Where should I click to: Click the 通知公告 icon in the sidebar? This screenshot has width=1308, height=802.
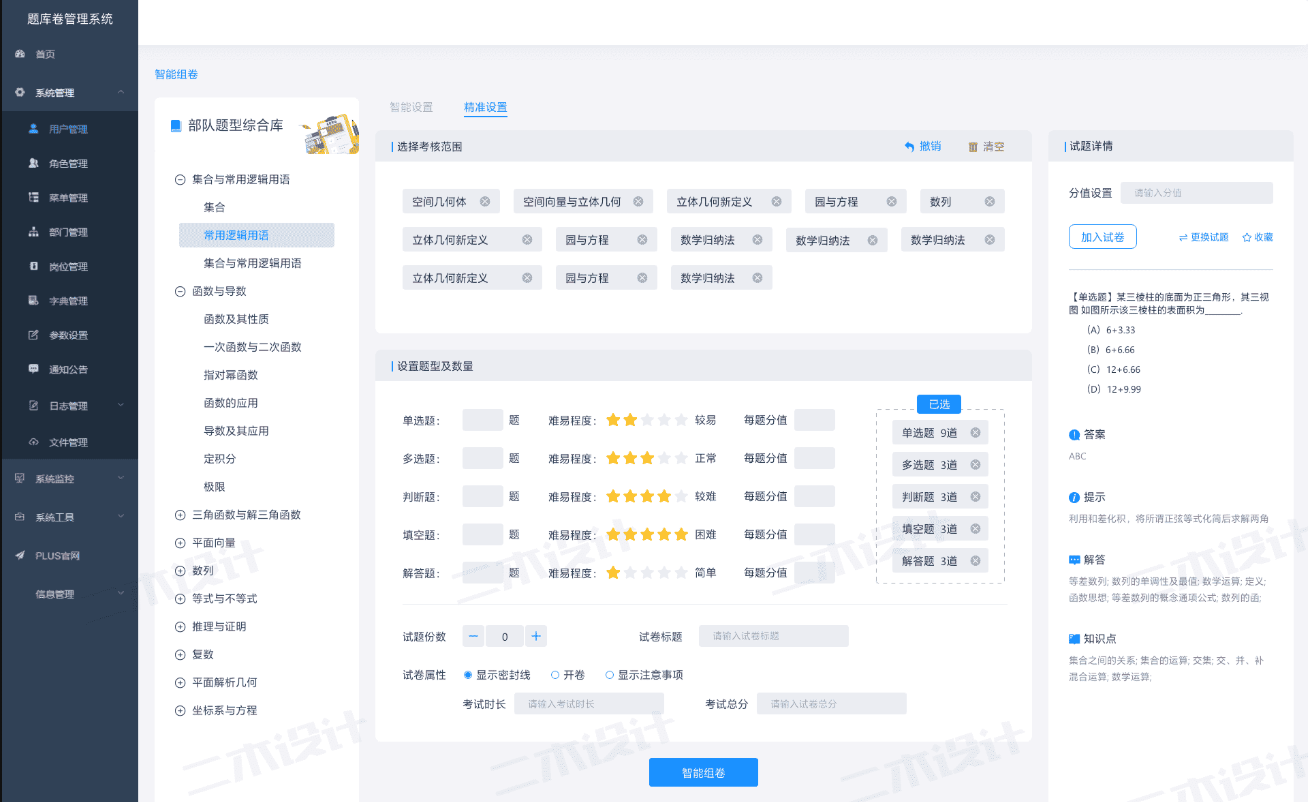pyautogui.click(x=34, y=369)
